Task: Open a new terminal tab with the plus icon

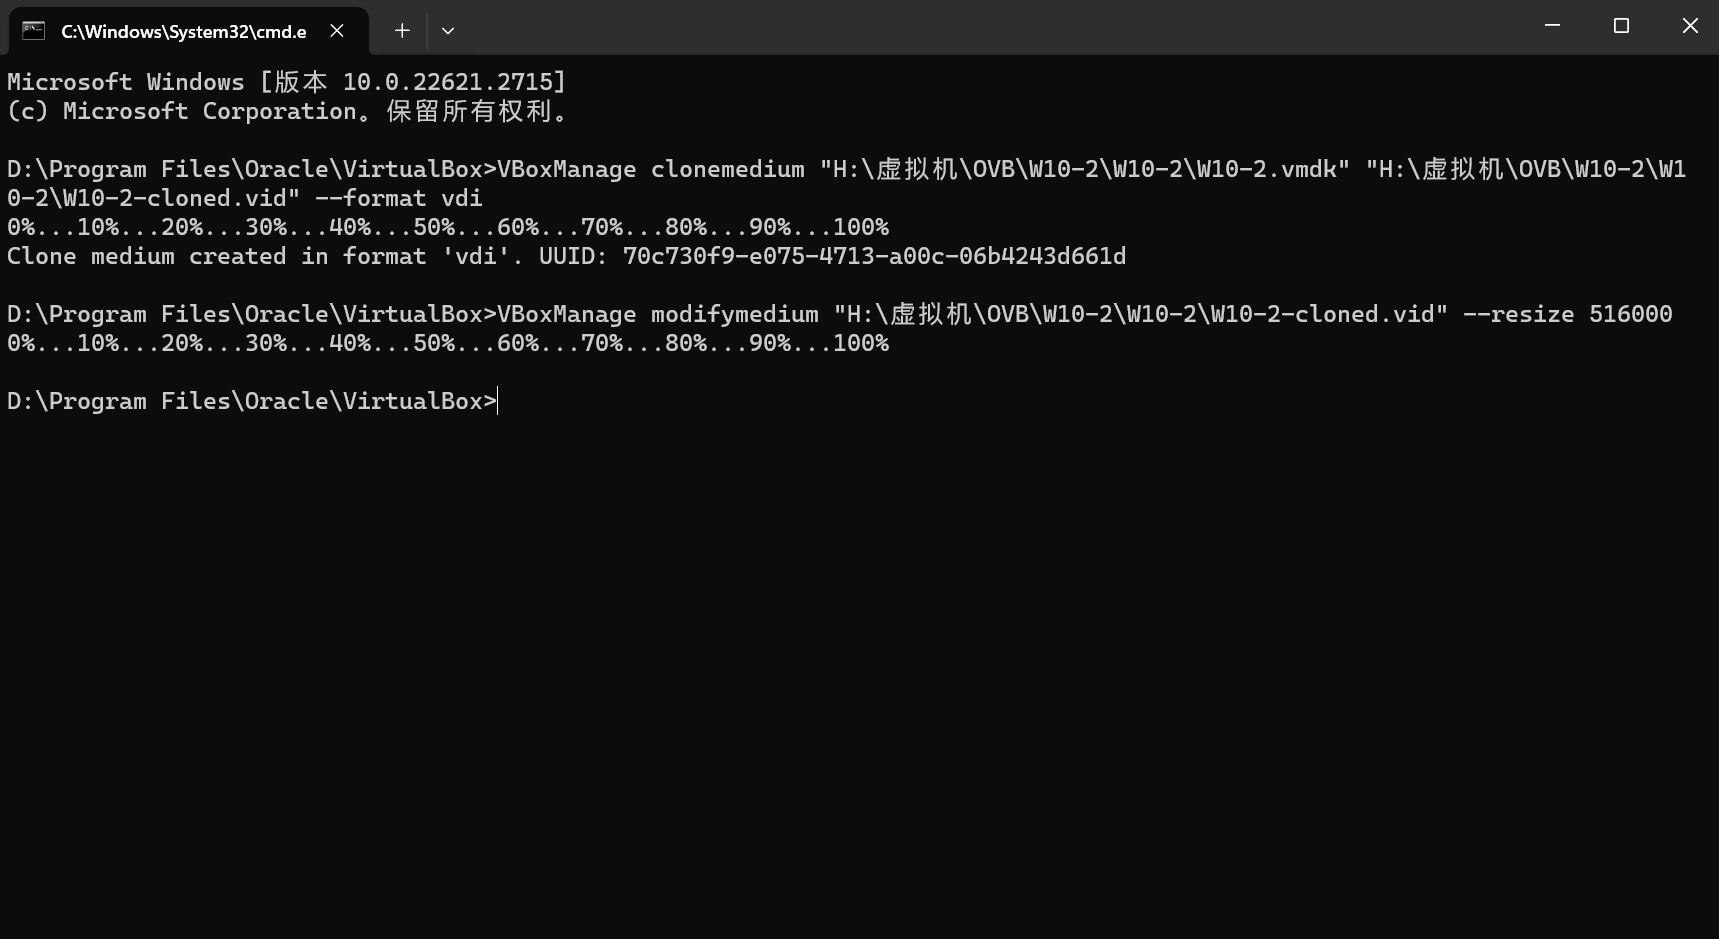Action: pyautogui.click(x=401, y=31)
